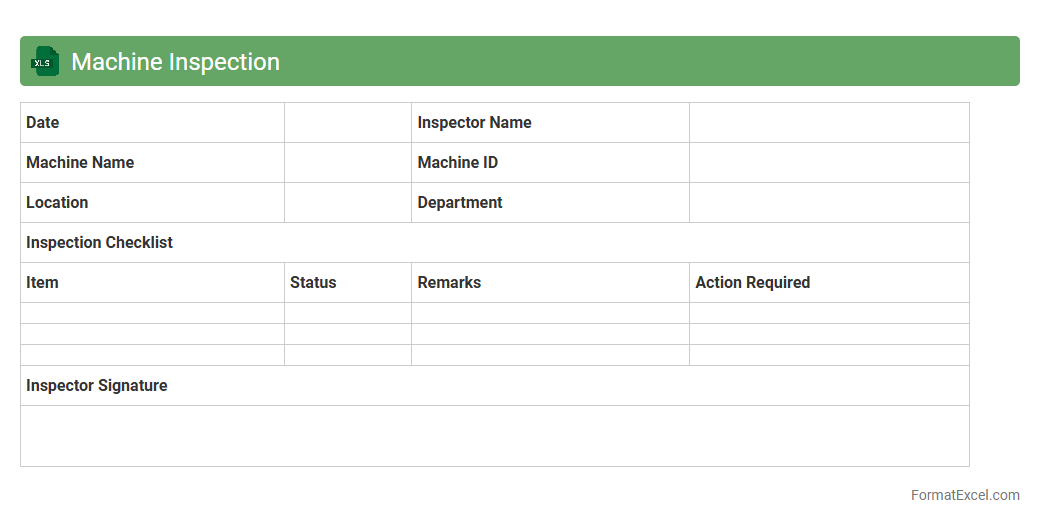Select first blank cell under Action Required
This screenshot has height=524, width=1040.
[828, 313]
